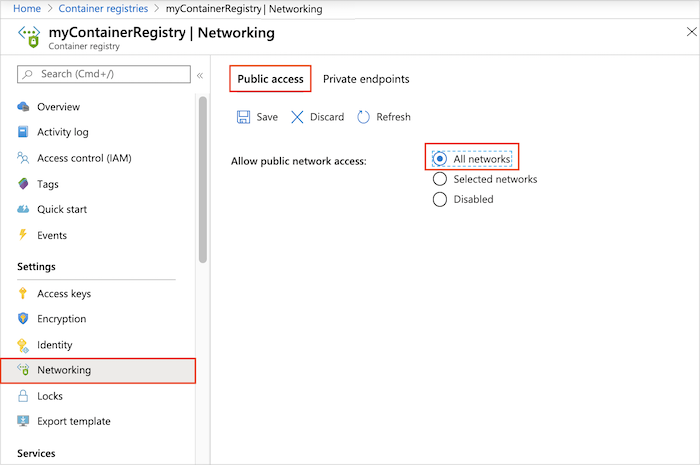
Task: Click the sidebar vertical scrollbar
Action: point(203,180)
